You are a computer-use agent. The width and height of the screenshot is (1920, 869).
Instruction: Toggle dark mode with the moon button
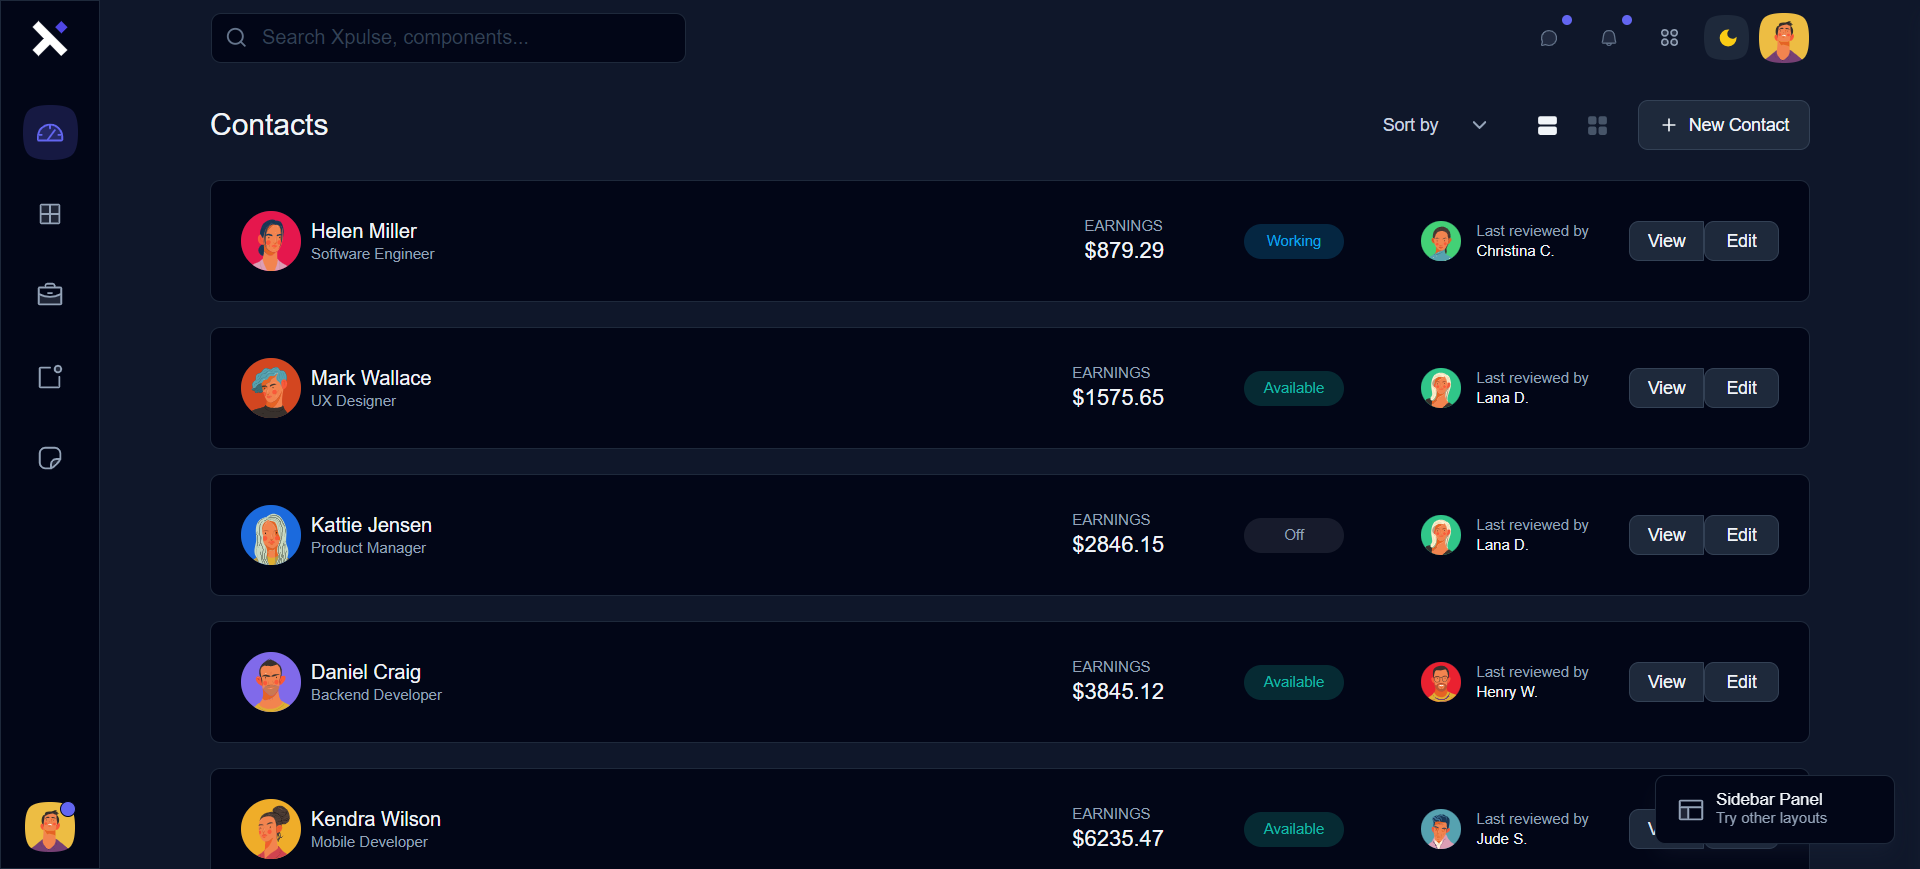[x=1727, y=38]
